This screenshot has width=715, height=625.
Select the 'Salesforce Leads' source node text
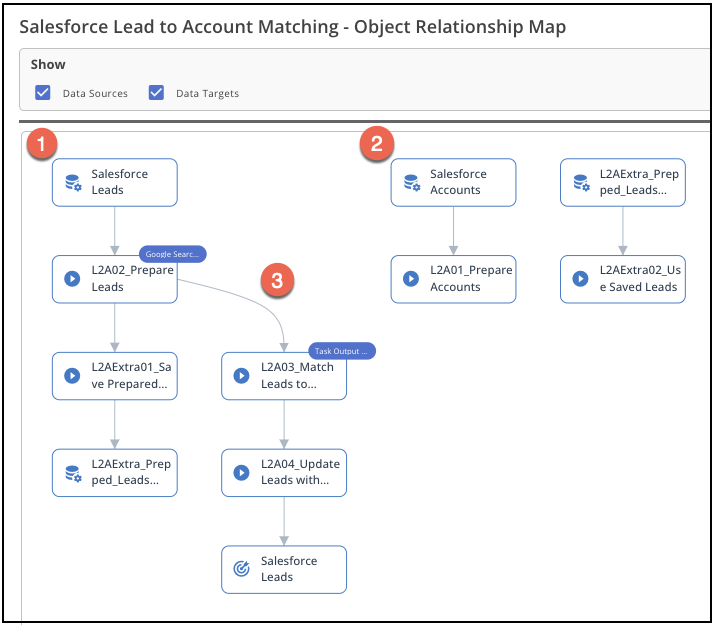coord(119,182)
